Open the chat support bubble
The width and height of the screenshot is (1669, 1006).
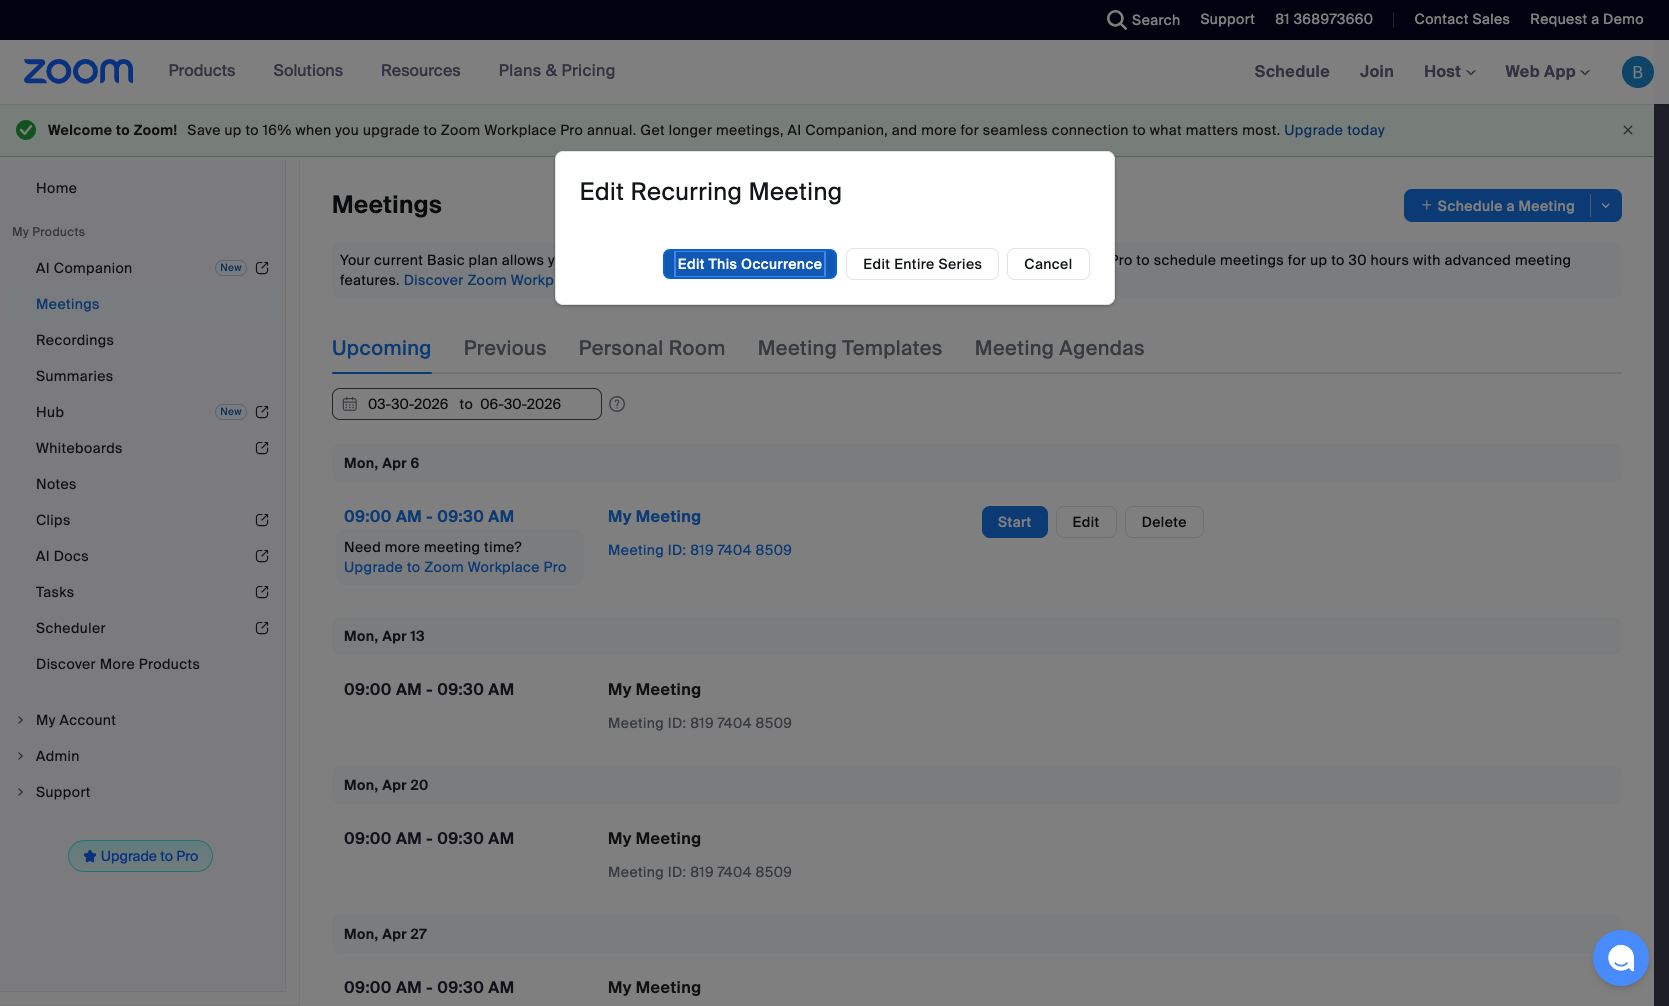click(1620, 958)
